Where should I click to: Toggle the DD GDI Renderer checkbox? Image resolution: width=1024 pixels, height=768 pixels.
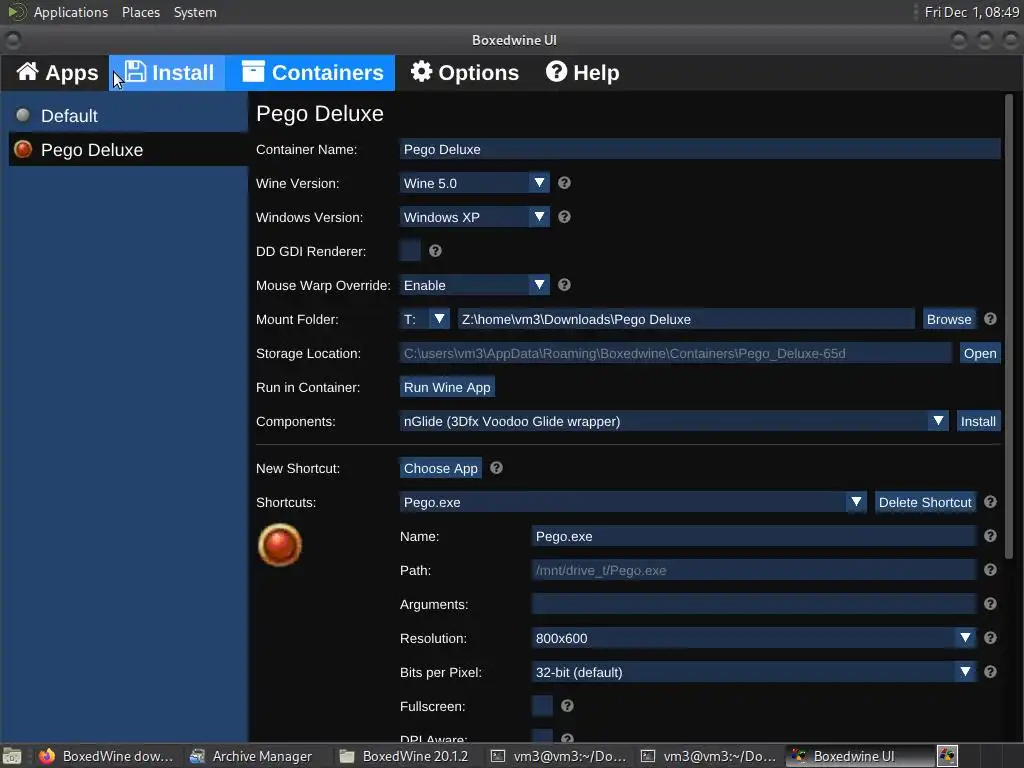pyautogui.click(x=410, y=251)
